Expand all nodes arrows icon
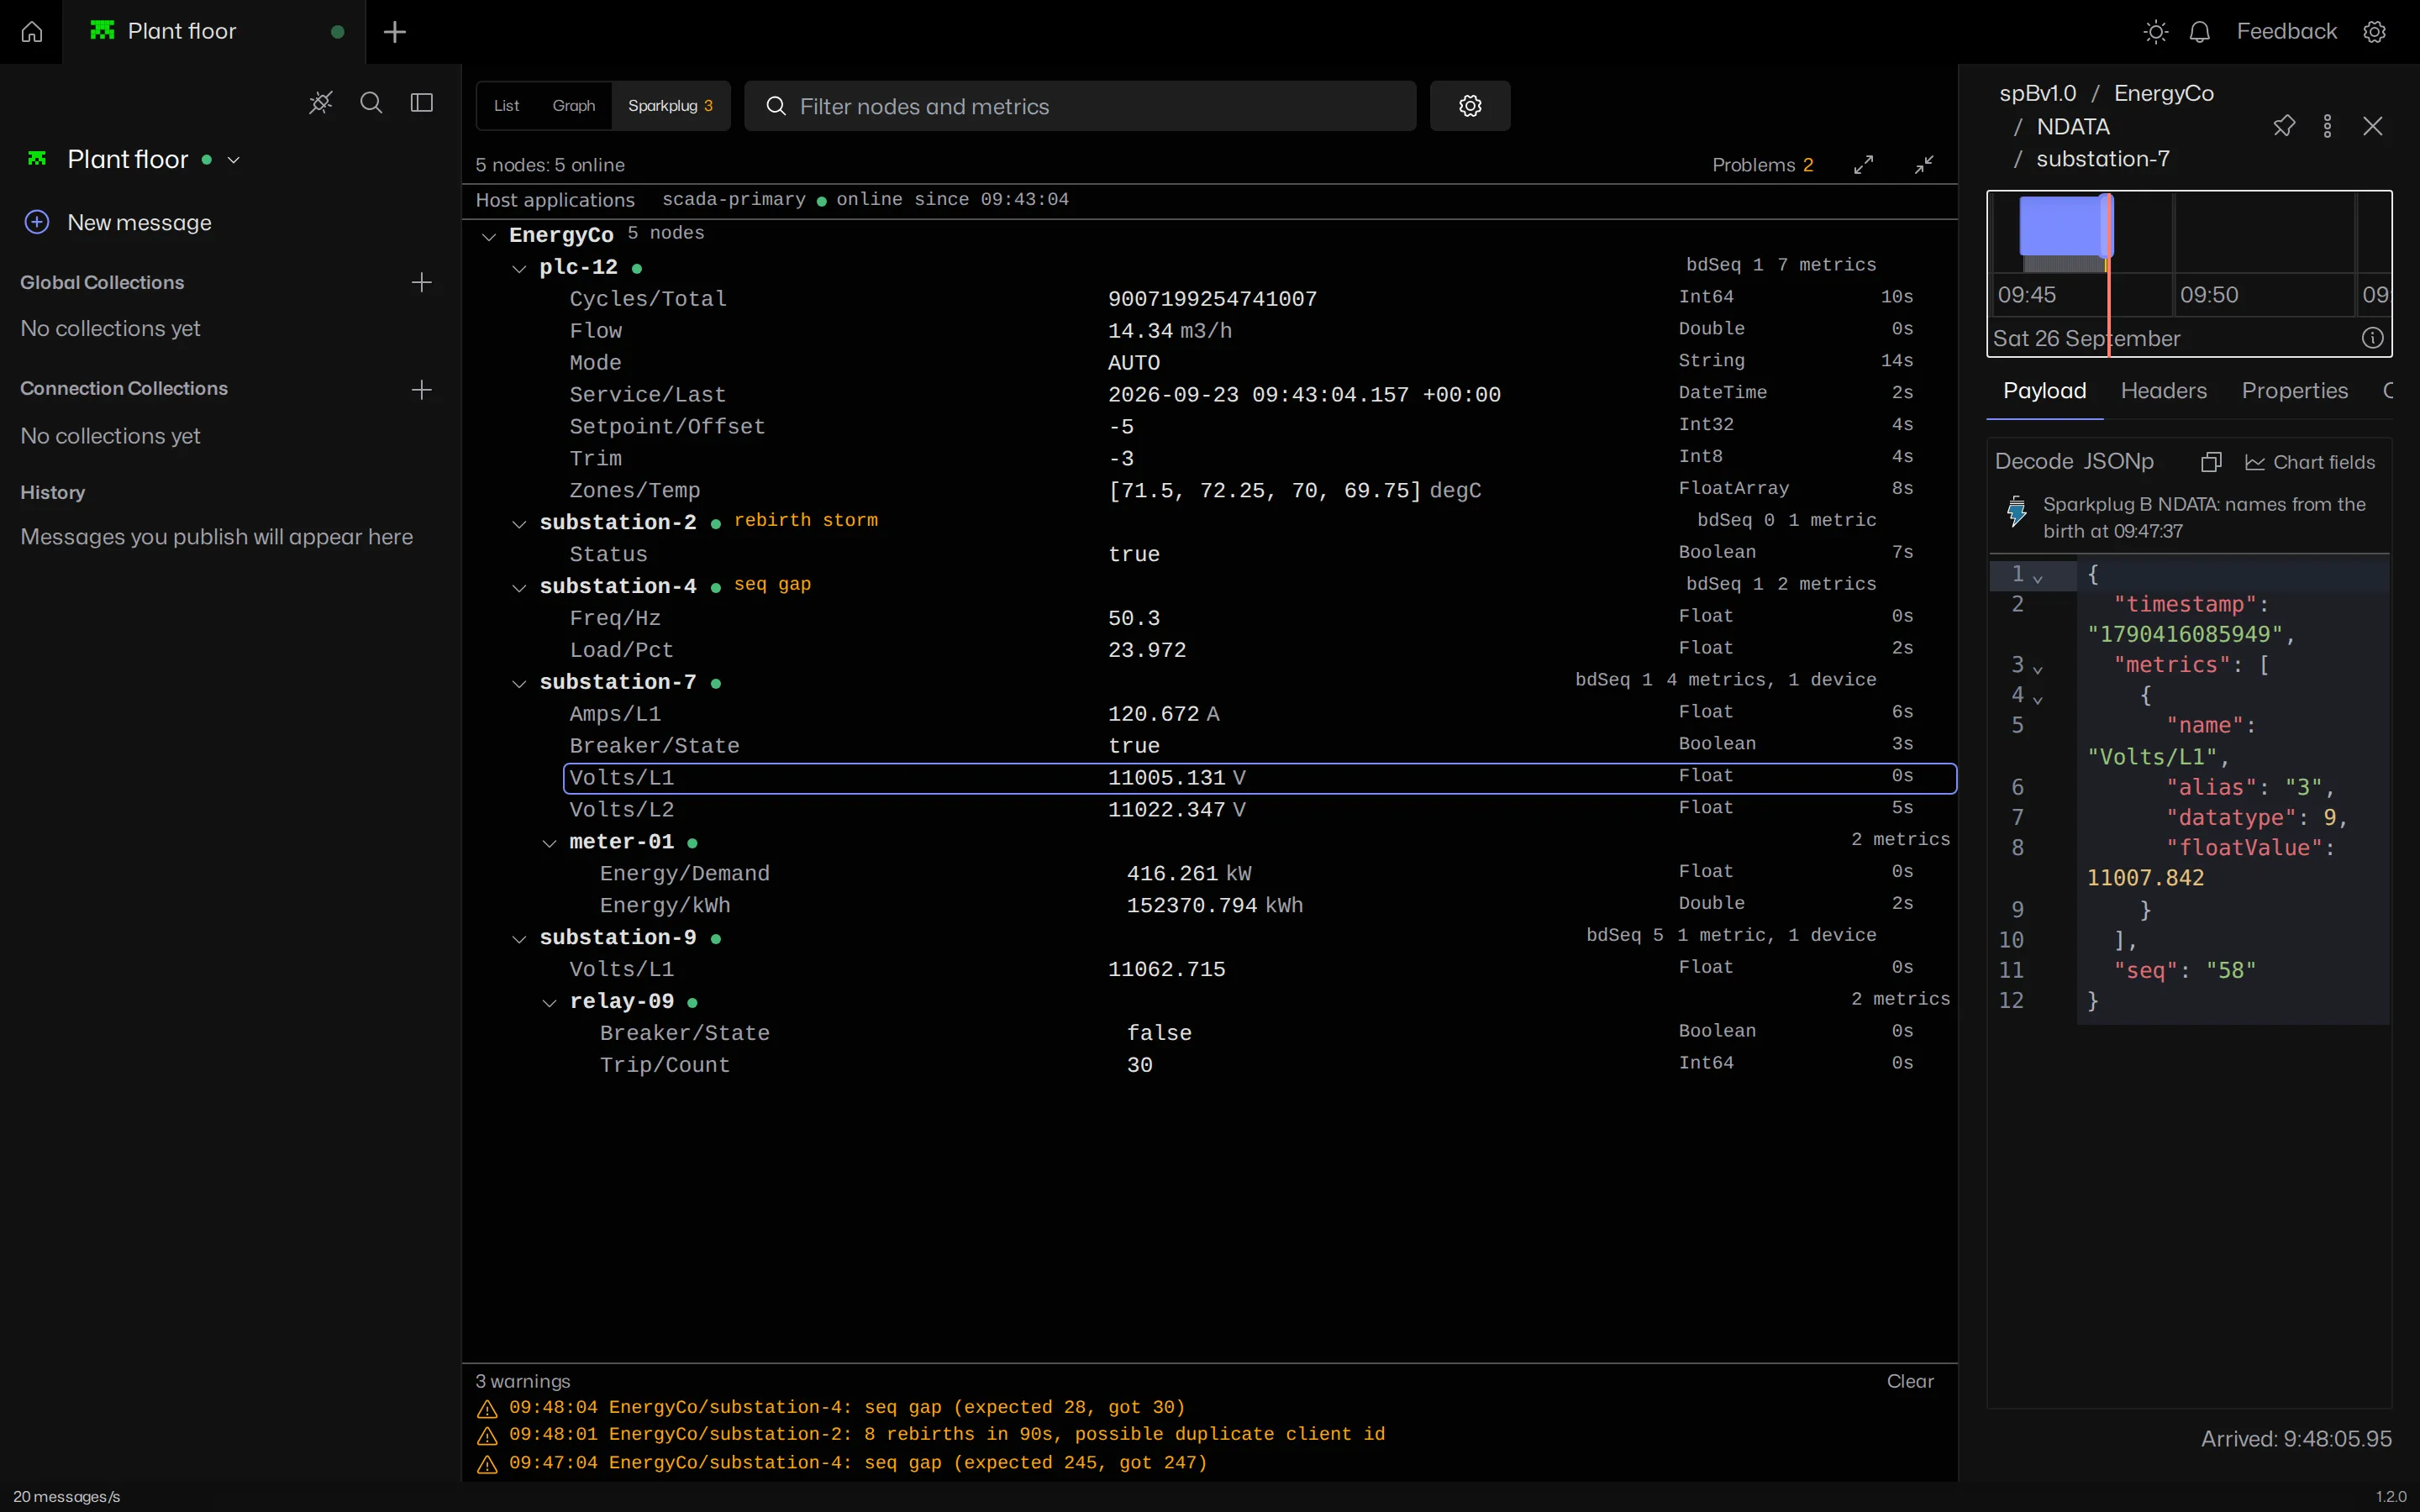 [x=1863, y=165]
